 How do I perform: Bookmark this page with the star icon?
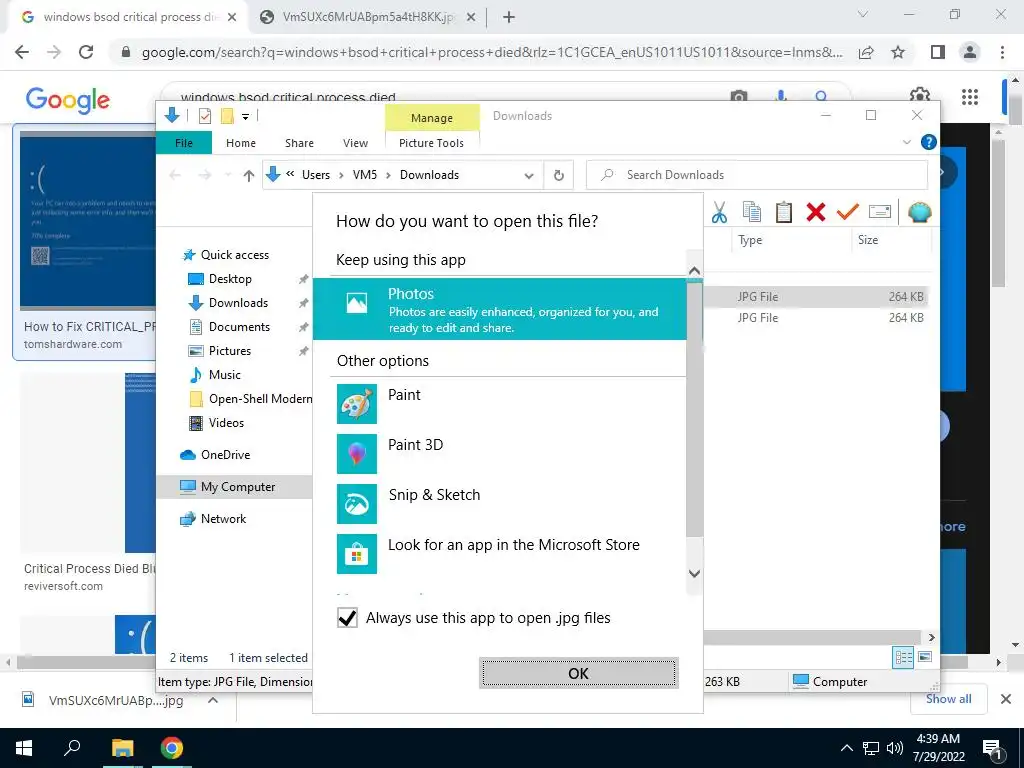pos(898,52)
